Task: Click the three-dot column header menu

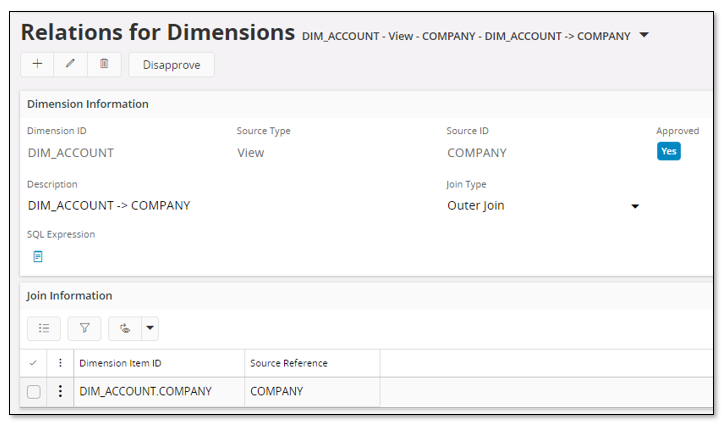Action: coord(60,363)
